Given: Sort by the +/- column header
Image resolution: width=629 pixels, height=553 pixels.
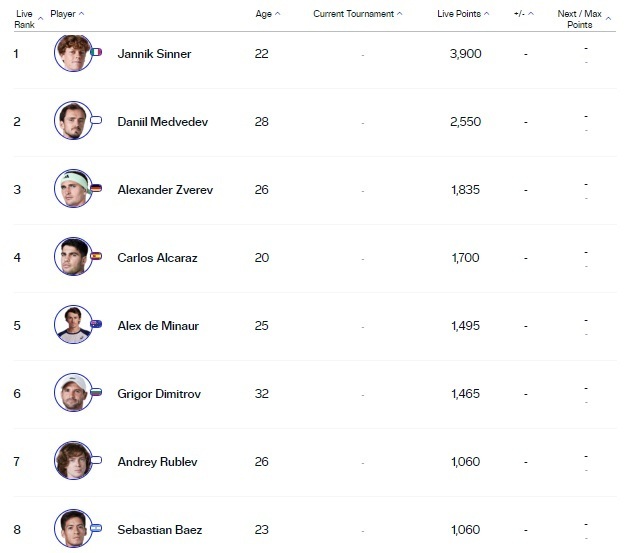Looking at the screenshot, I should click(x=525, y=14).
